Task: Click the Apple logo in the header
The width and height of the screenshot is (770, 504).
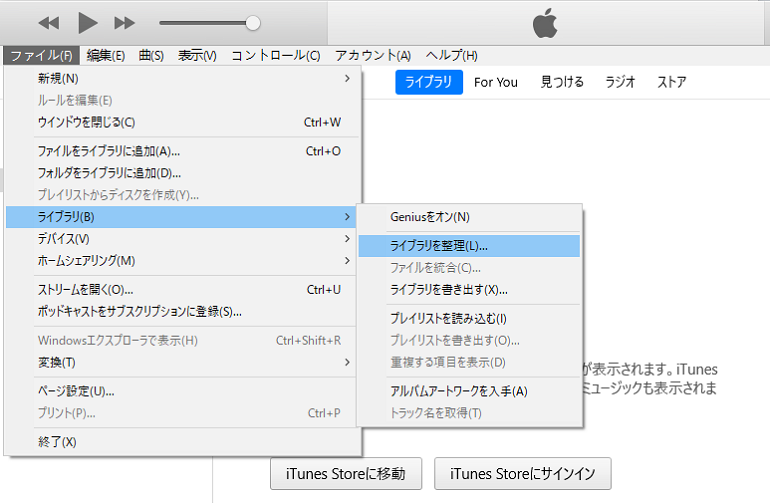Action: (x=545, y=23)
